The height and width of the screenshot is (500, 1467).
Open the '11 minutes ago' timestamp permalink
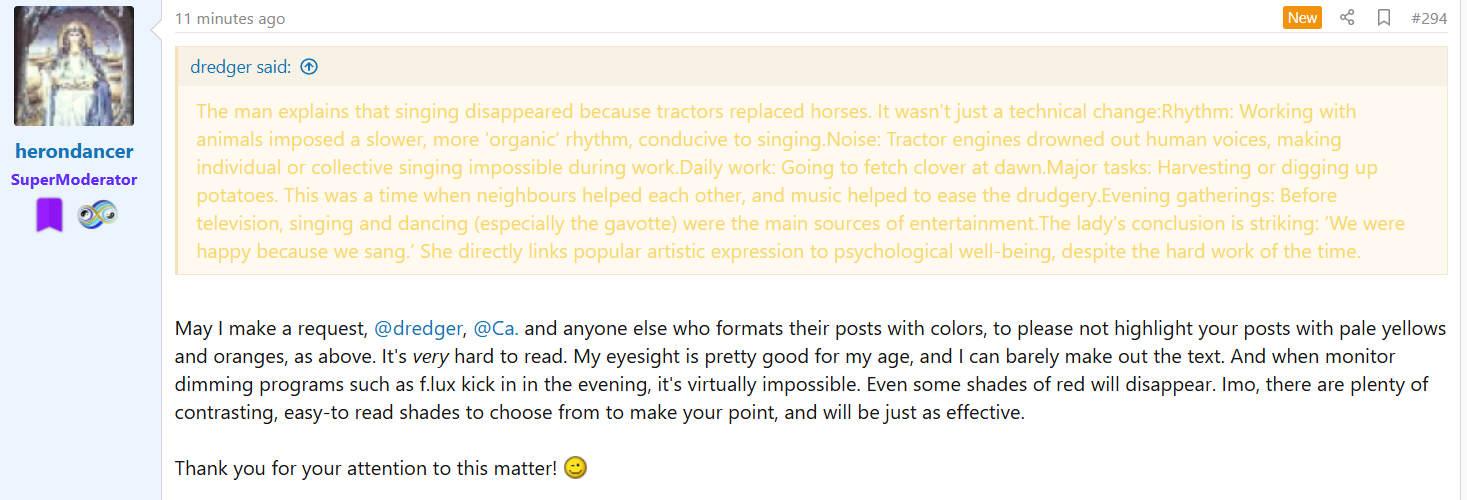[x=230, y=19]
